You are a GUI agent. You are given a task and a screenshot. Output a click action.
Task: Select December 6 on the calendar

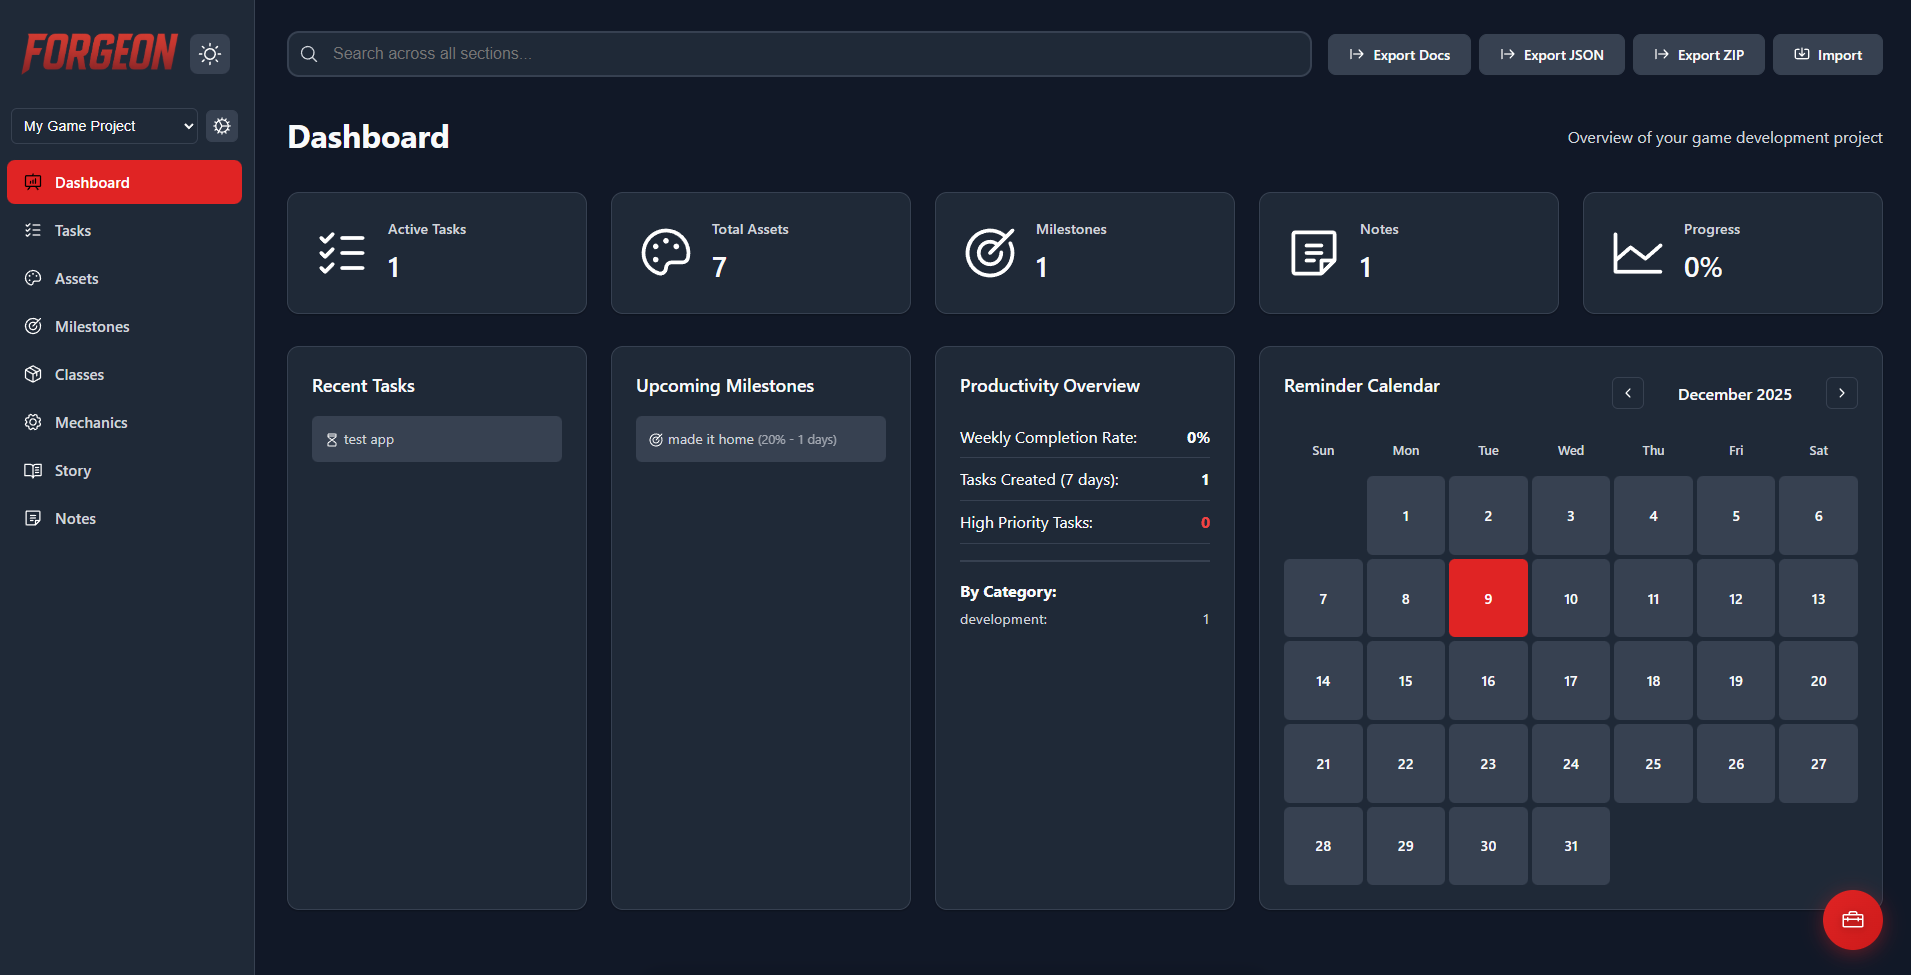1818,516
